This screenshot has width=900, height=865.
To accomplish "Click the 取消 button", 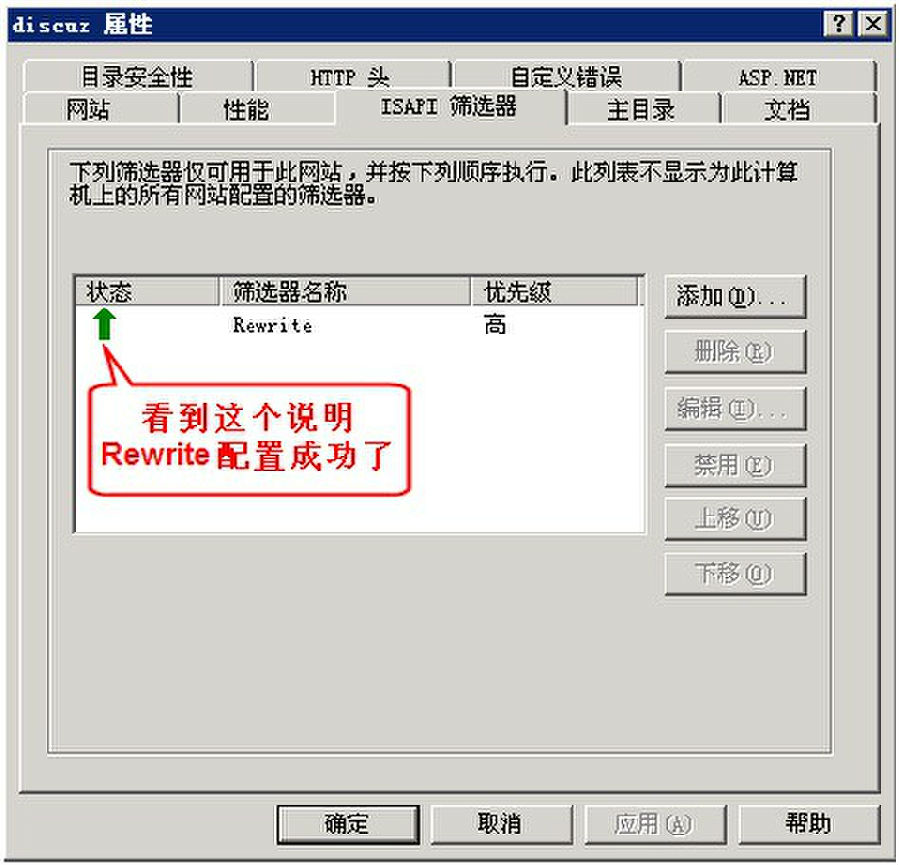I will coord(501,824).
